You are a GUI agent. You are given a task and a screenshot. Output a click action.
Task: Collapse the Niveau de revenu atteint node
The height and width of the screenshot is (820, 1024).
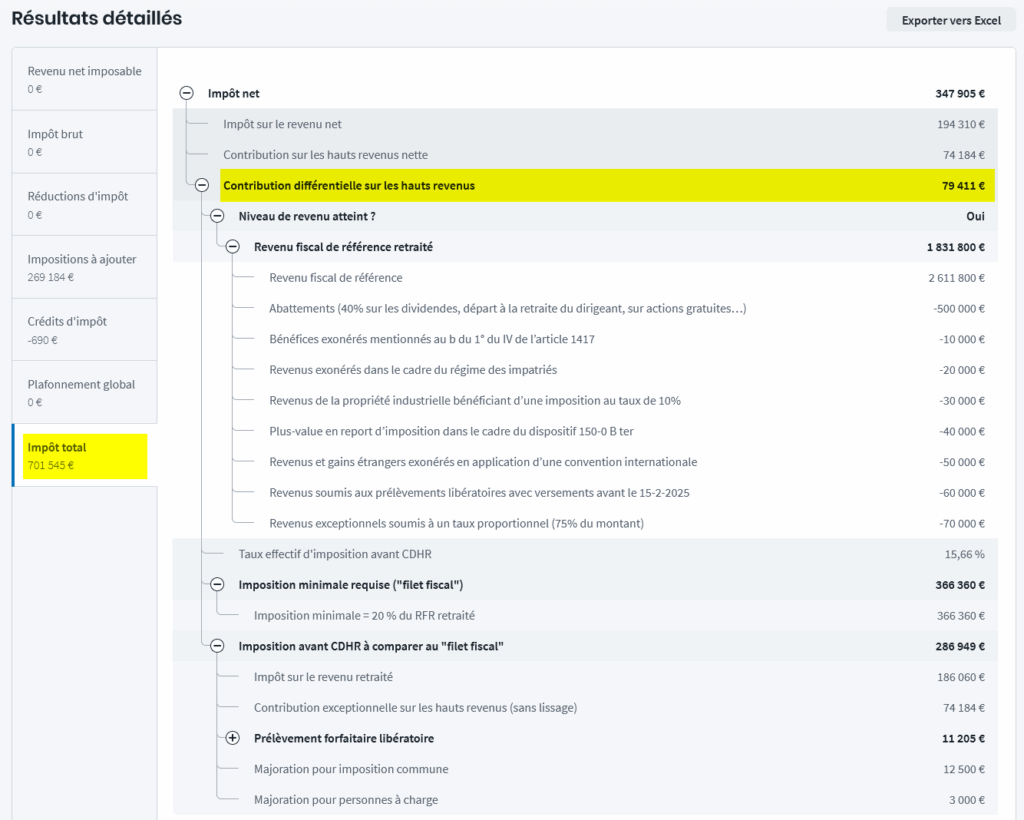coord(217,216)
